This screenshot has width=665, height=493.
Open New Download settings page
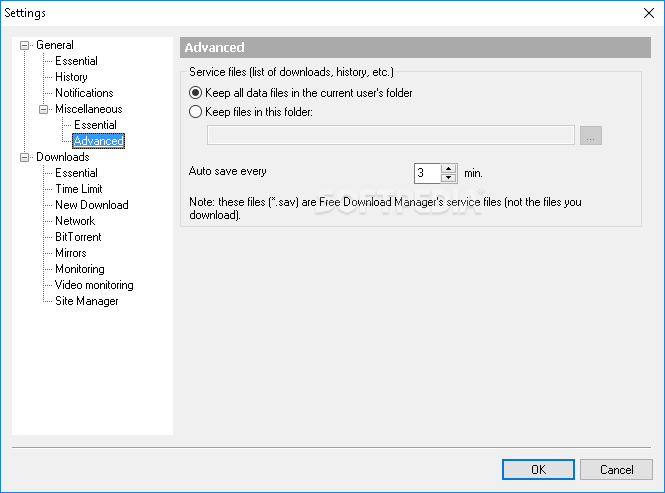coord(92,205)
